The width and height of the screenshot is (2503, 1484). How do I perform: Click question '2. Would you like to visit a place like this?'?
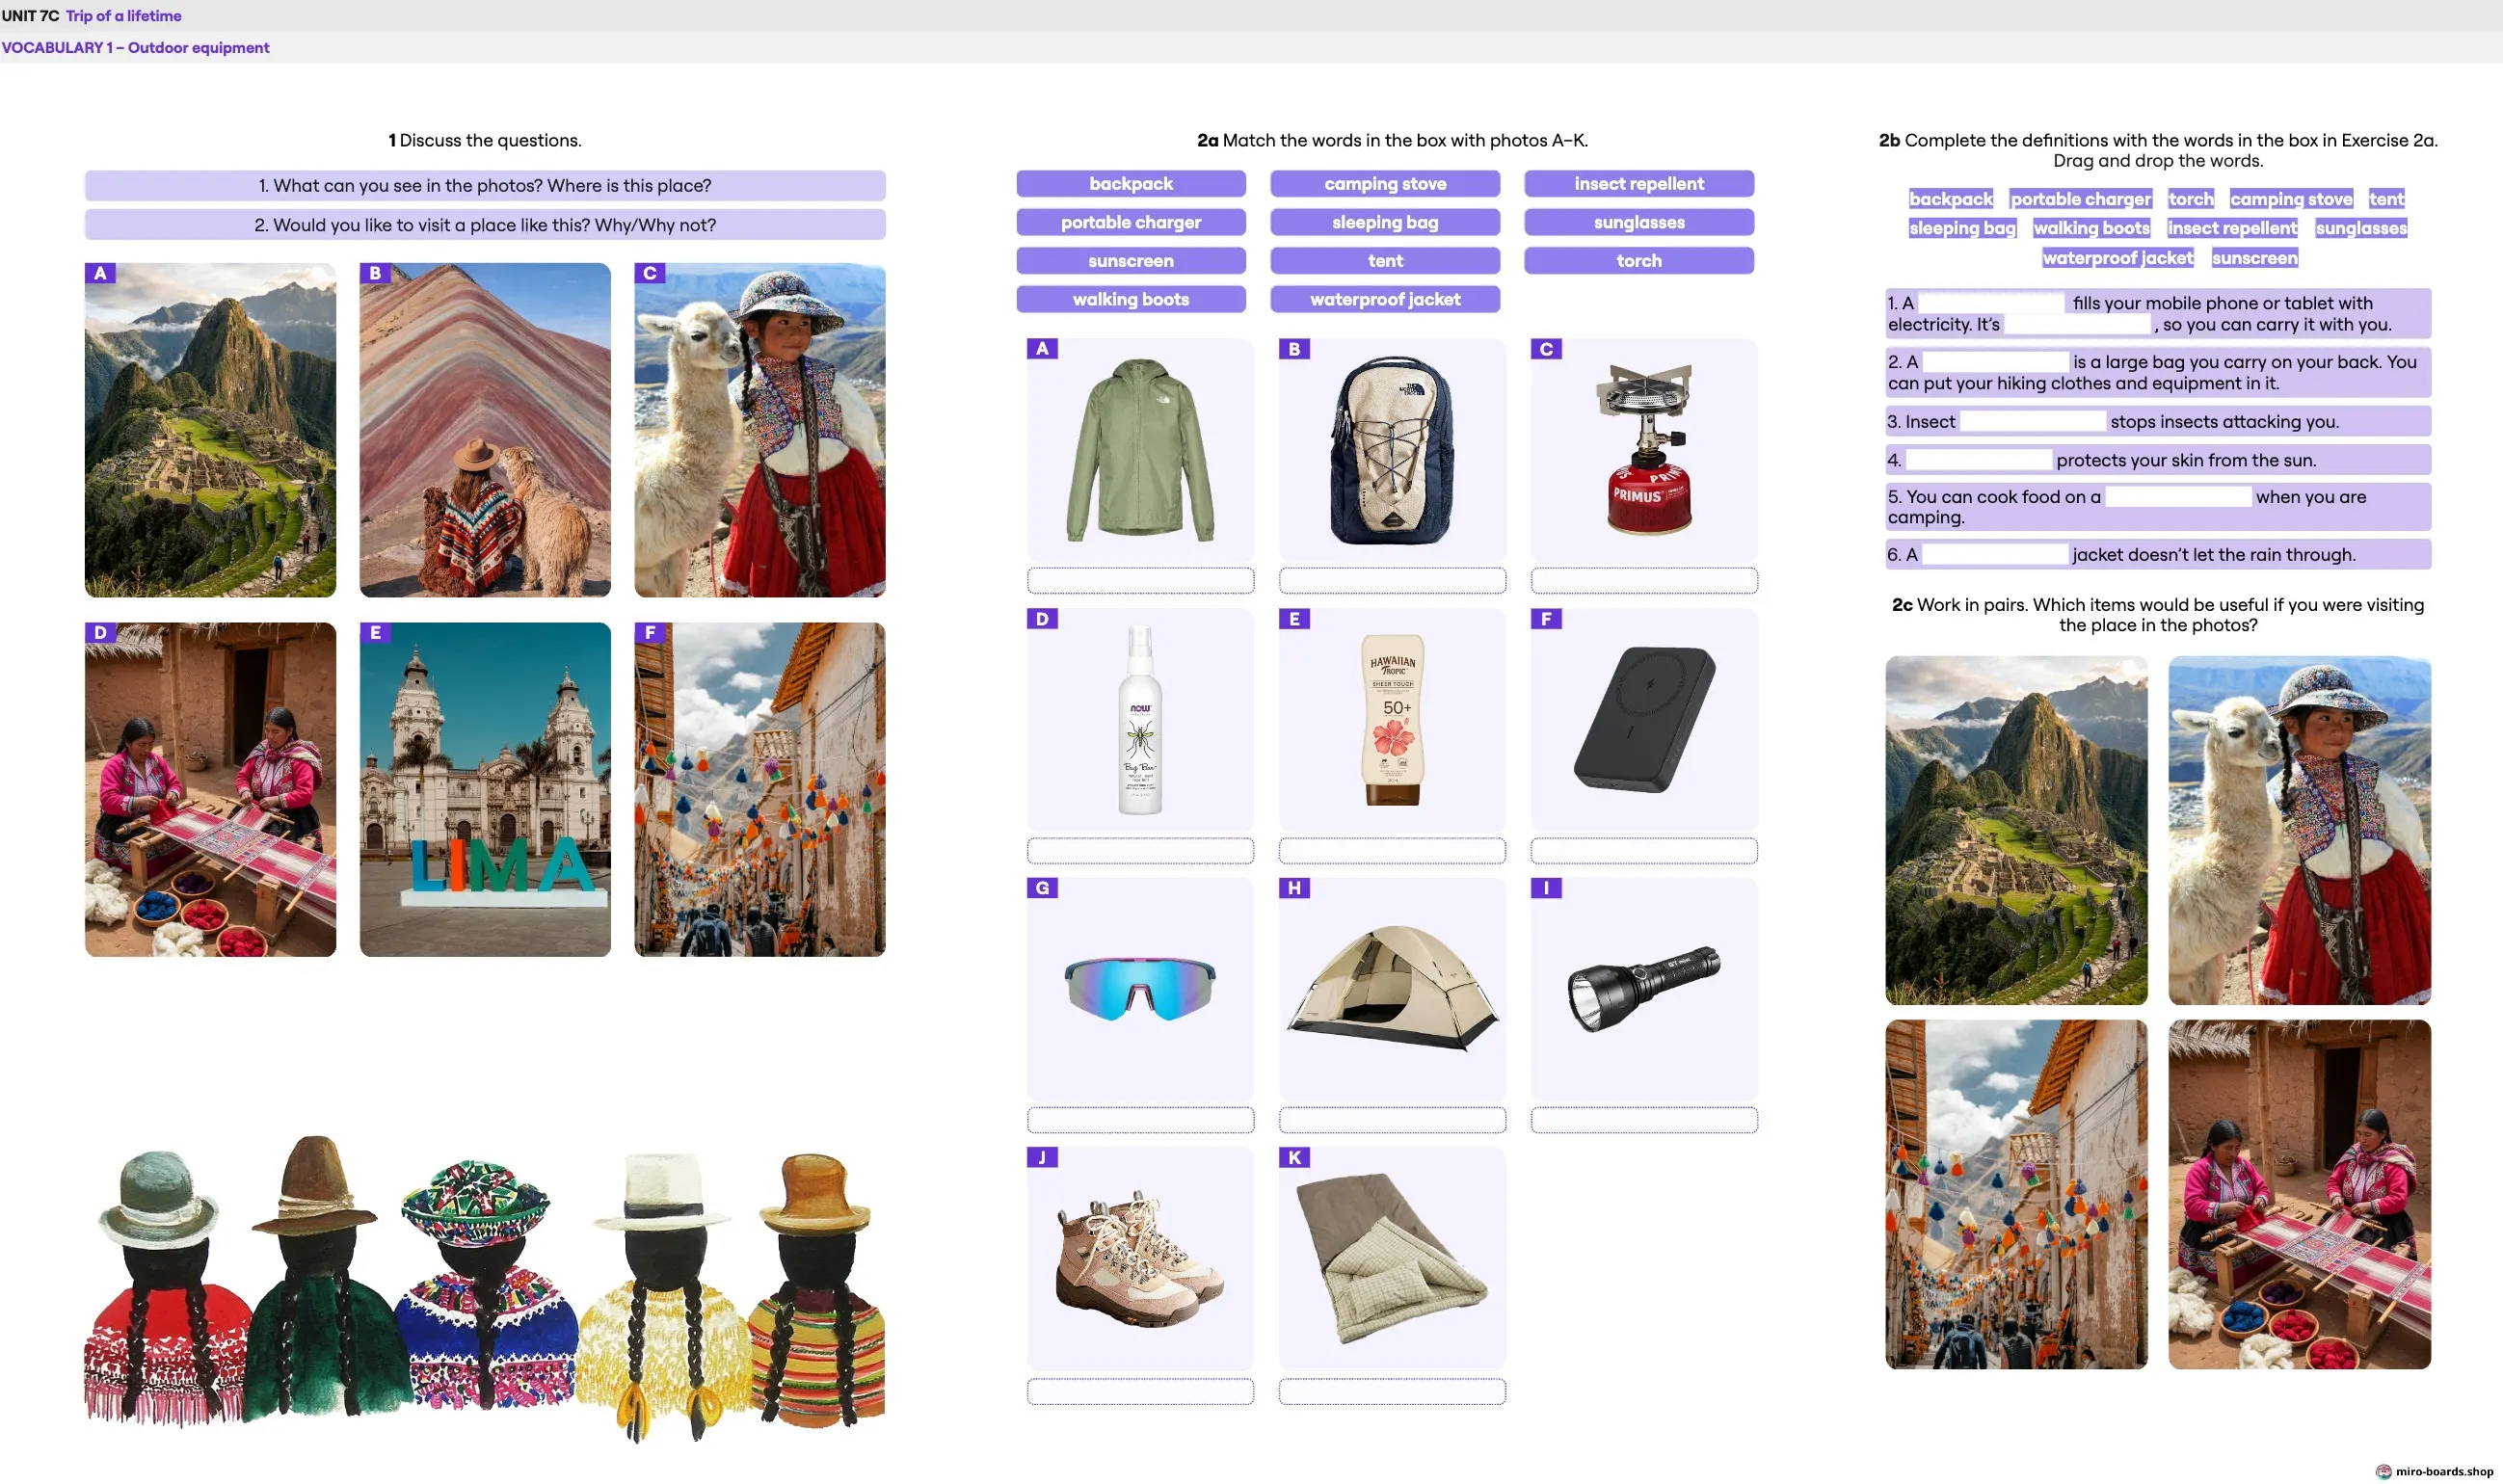coord(485,225)
